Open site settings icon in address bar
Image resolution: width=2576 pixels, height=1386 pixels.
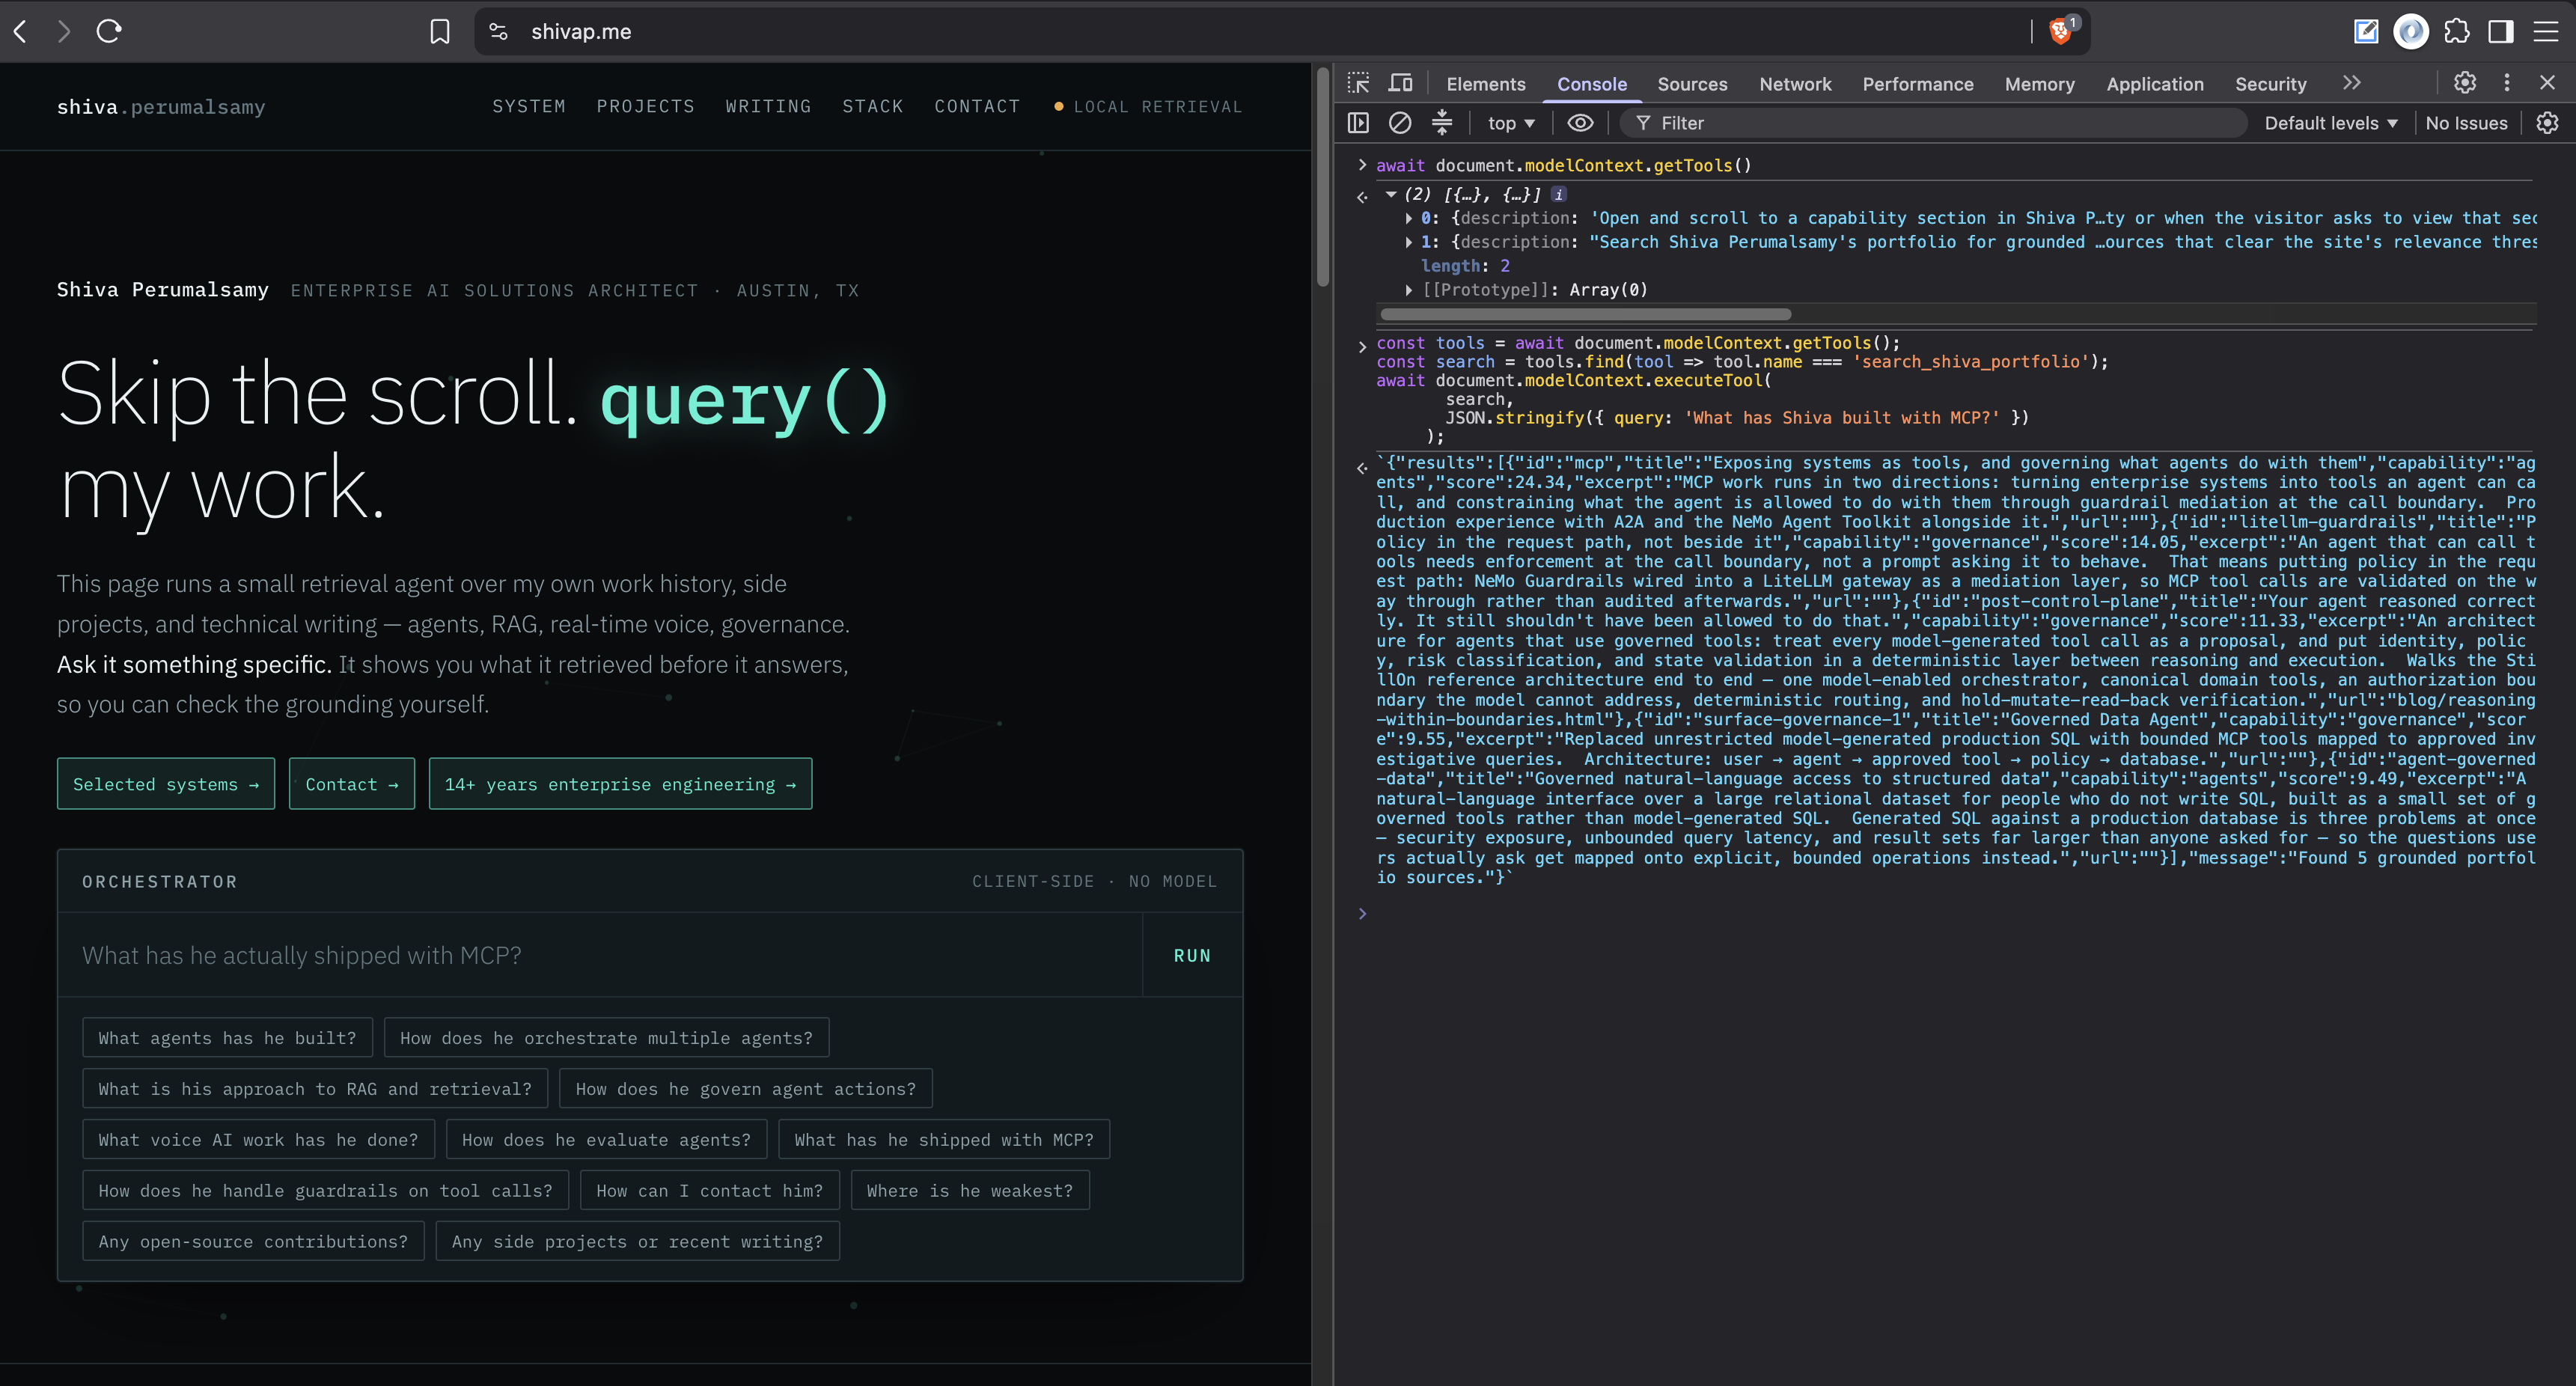click(499, 32)
